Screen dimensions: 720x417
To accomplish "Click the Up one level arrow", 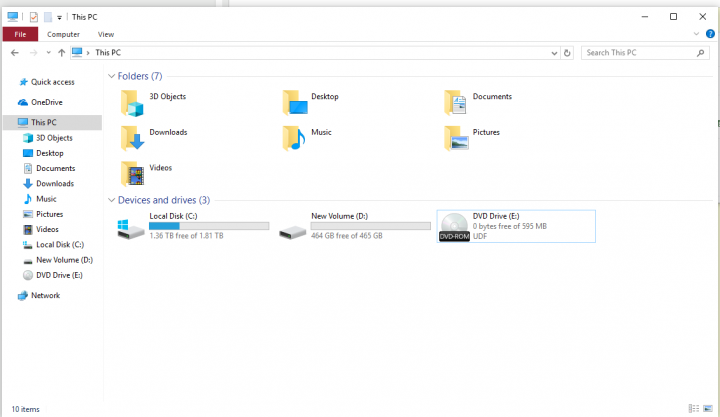I will 62,53.
